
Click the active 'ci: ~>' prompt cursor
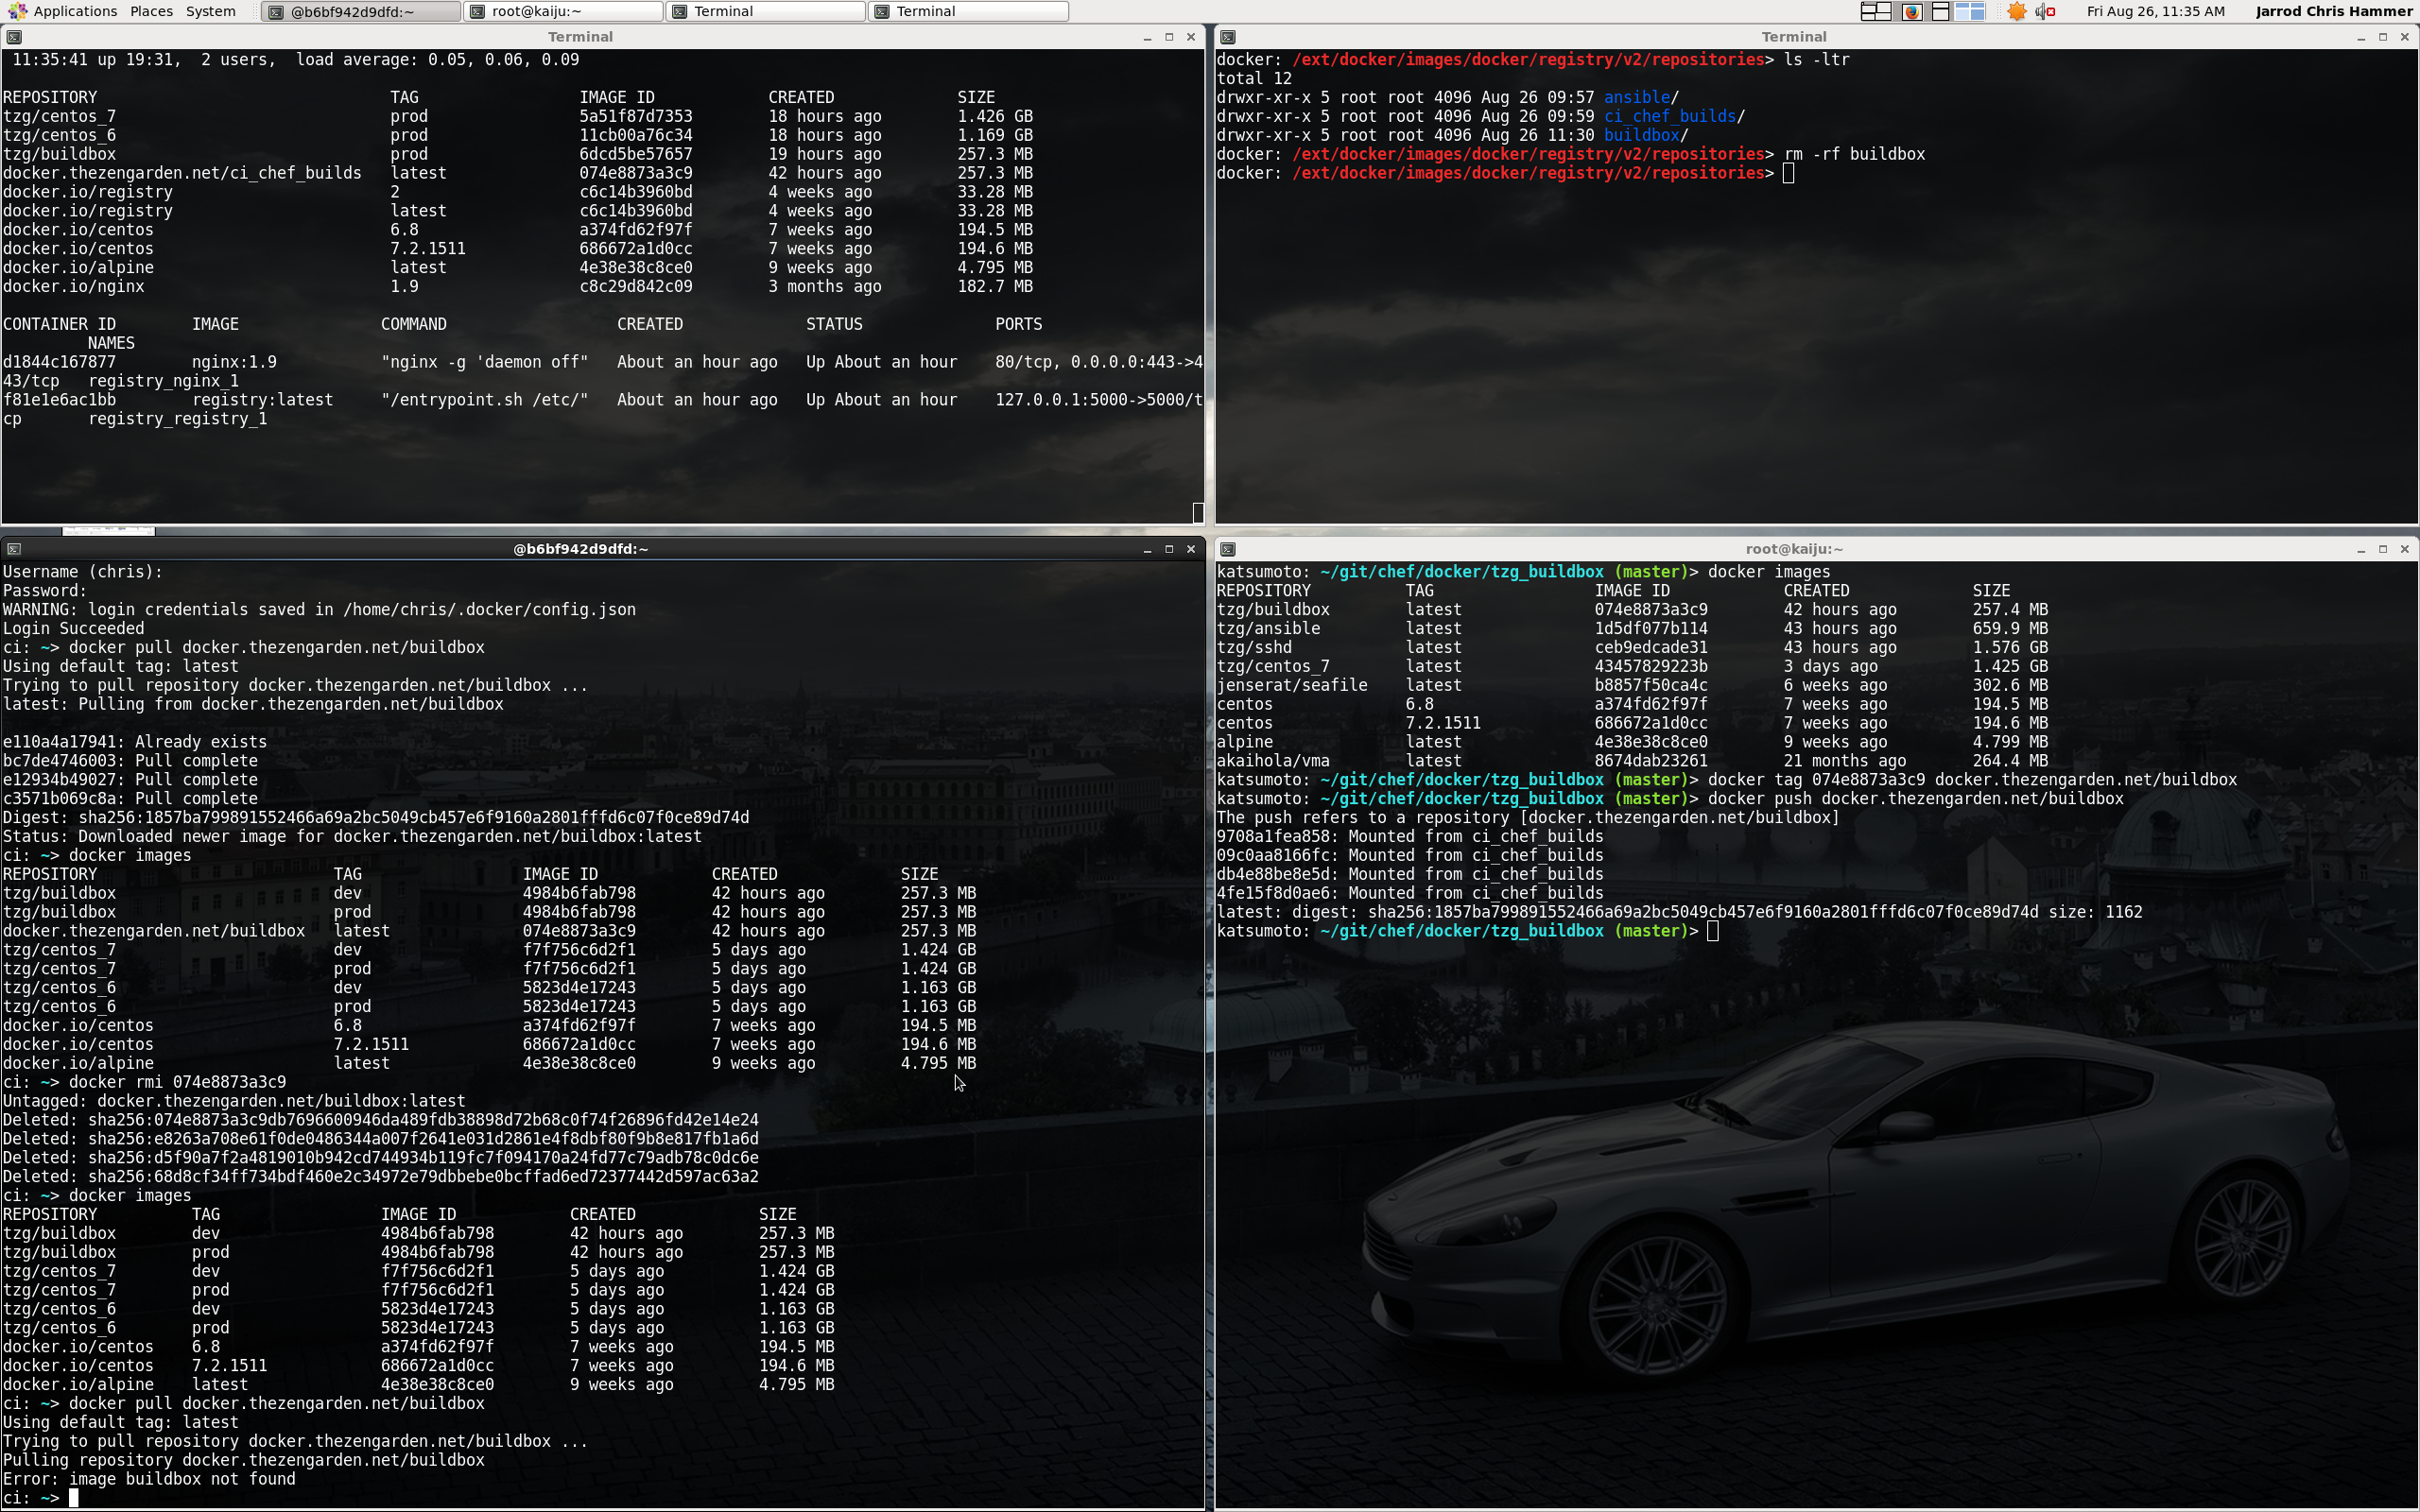(x=73, y=1498)
